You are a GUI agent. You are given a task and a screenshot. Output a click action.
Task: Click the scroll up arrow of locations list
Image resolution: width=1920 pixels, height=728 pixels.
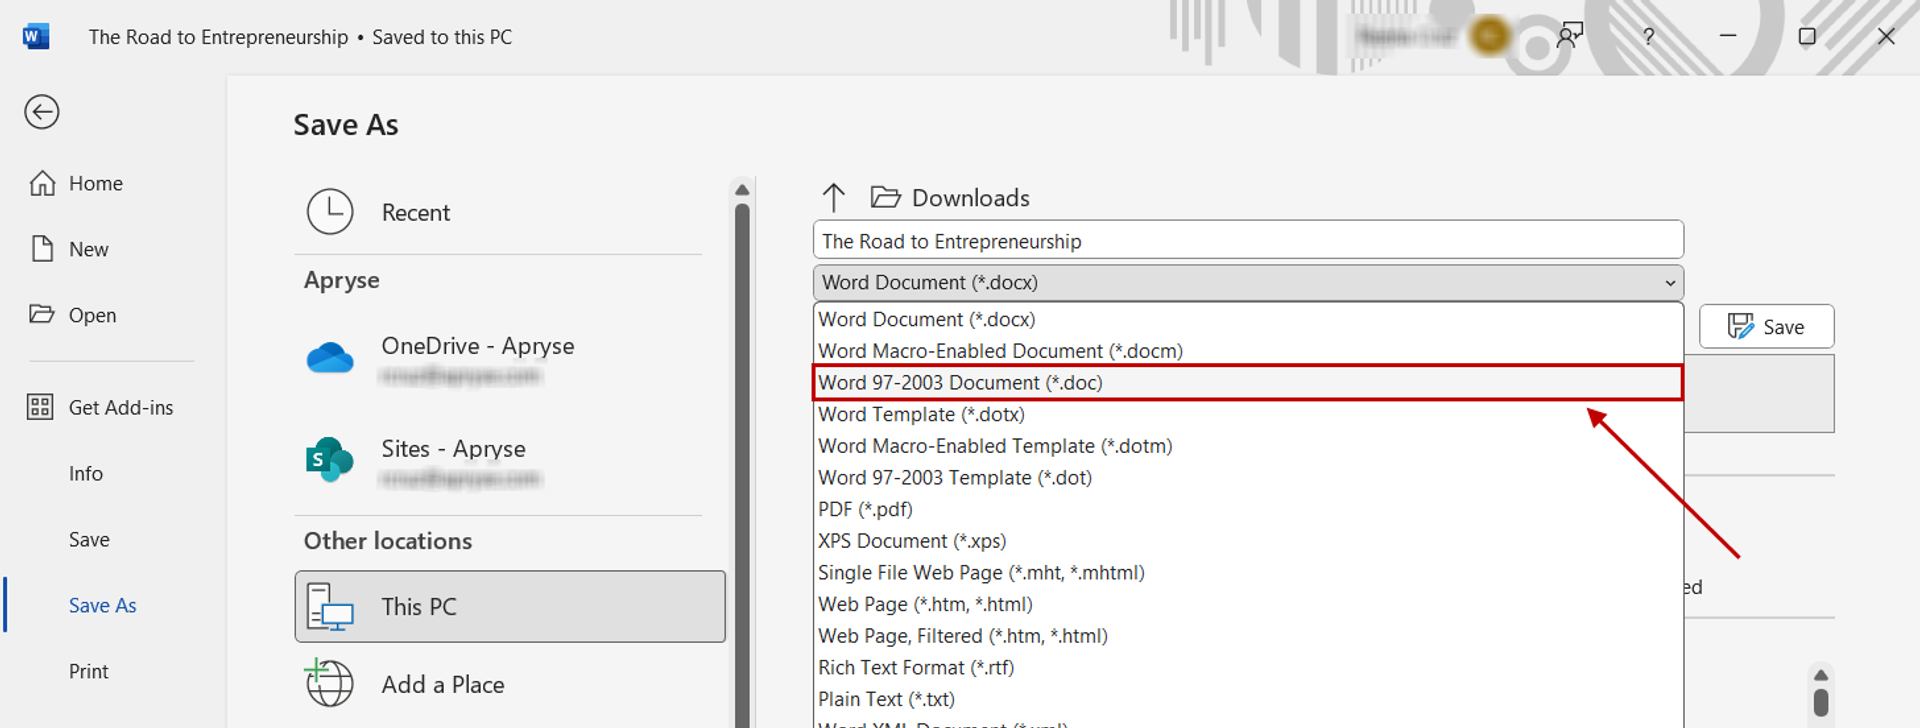click(742, 189)
